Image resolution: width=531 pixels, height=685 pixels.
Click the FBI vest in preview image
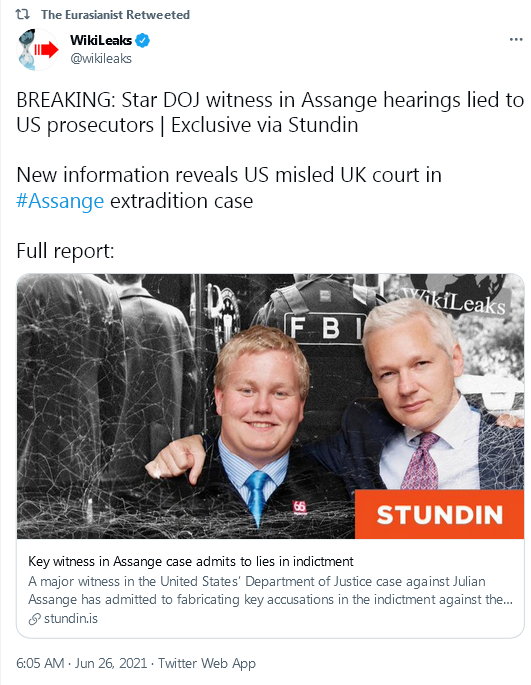[324, 328]
